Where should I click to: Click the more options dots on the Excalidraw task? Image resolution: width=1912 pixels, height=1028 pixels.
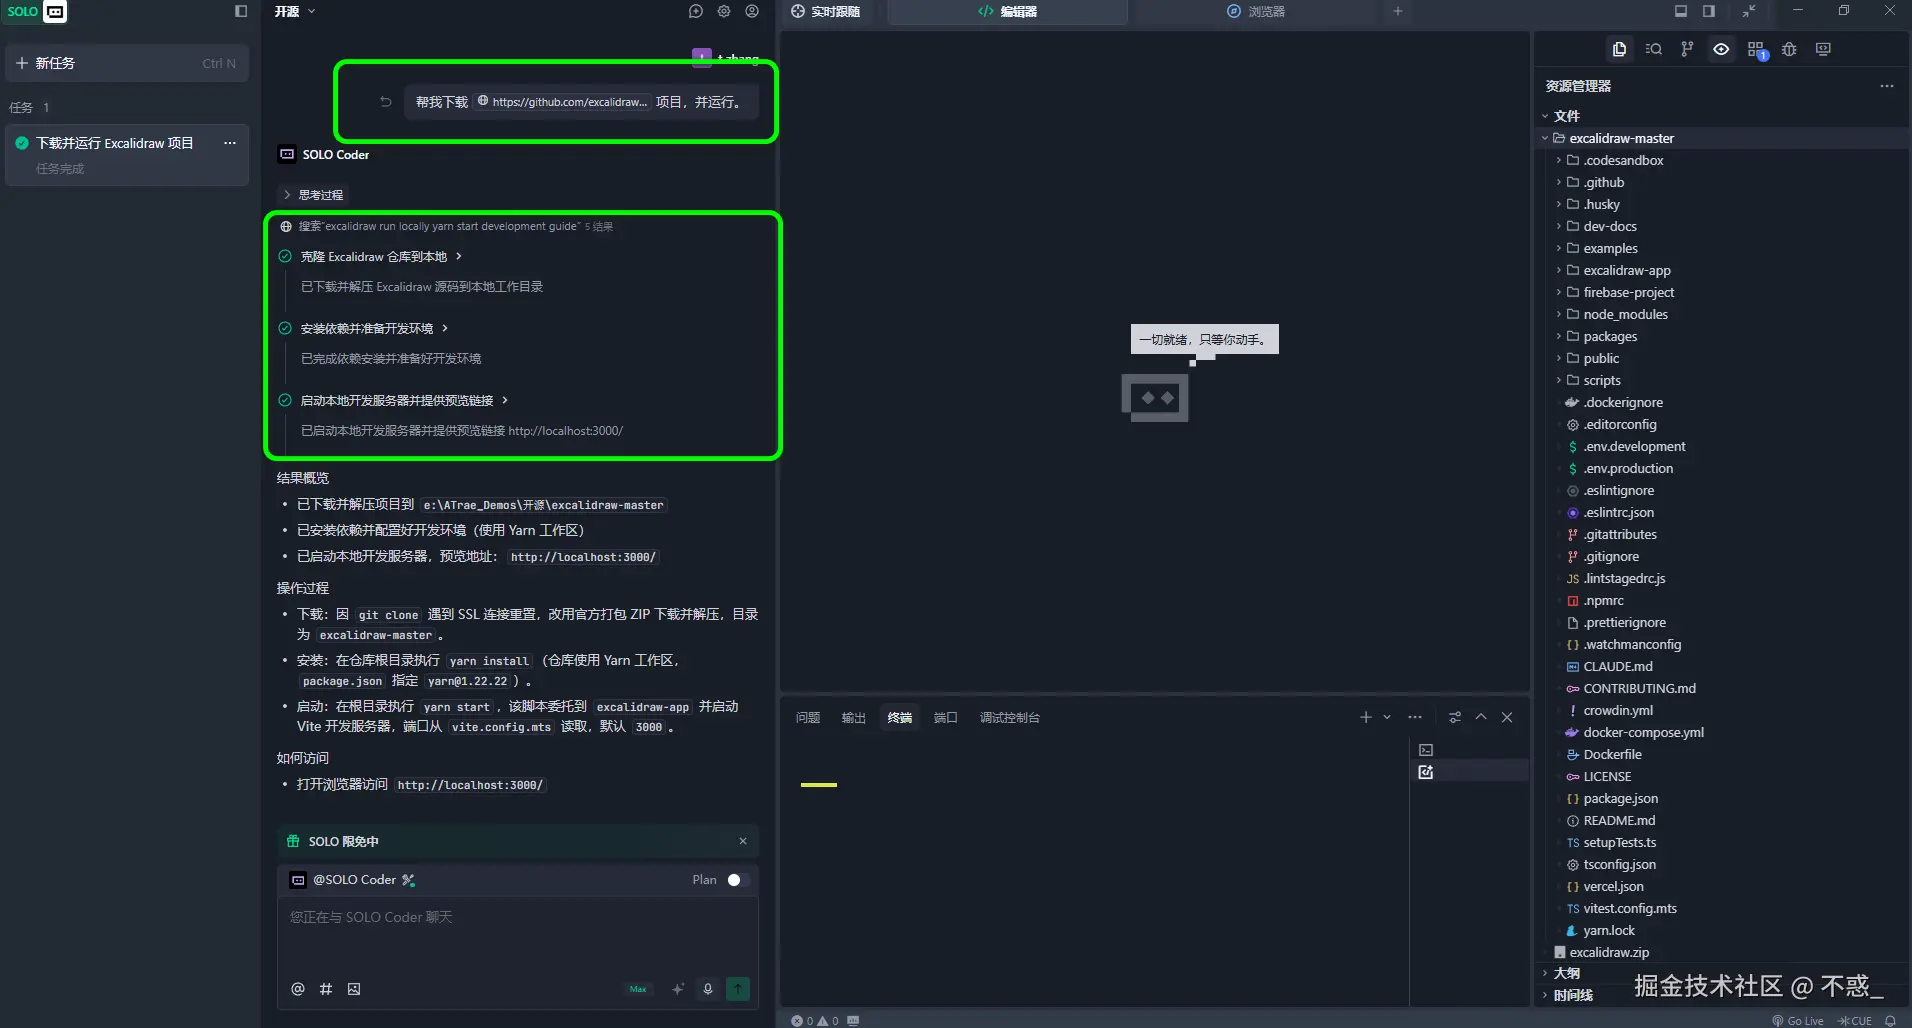pyautogui.click(x=230, y=143)
